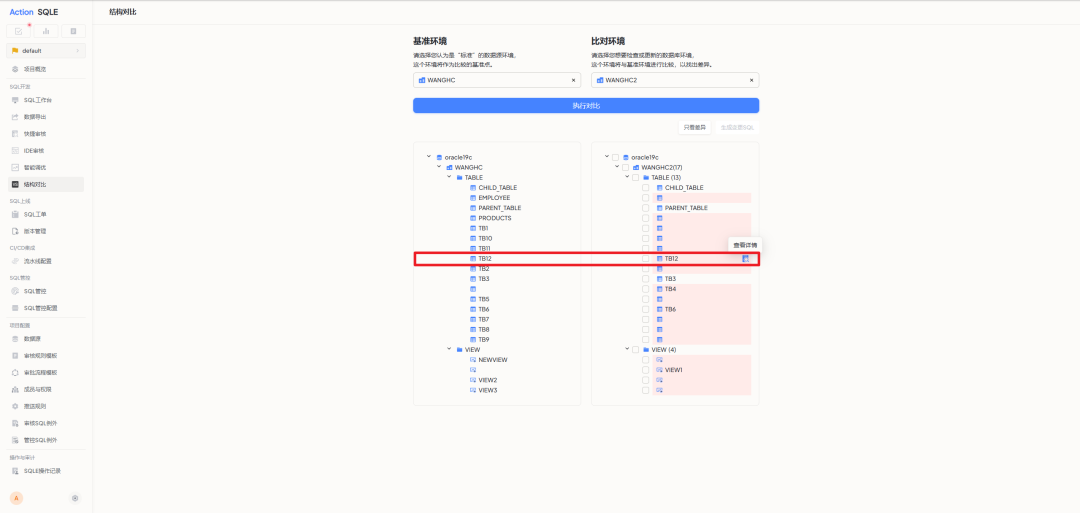Click the document icon at sidebar top
The width and height of the screenshot is (1080, 513).
(x=74, y=31)
